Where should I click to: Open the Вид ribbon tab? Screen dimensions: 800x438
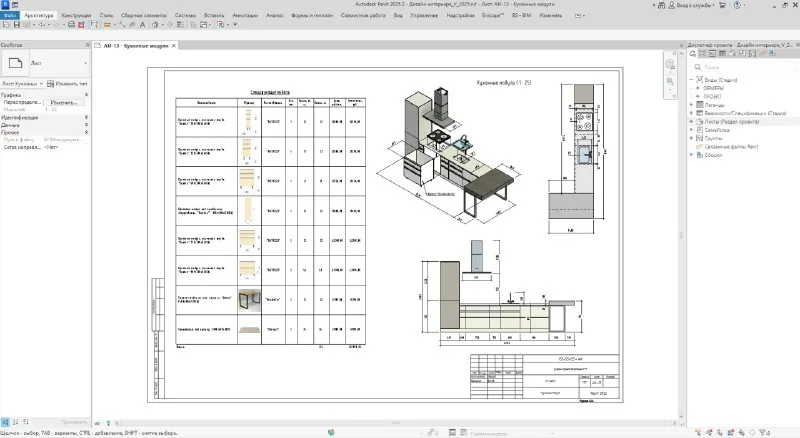click(398, 15)
